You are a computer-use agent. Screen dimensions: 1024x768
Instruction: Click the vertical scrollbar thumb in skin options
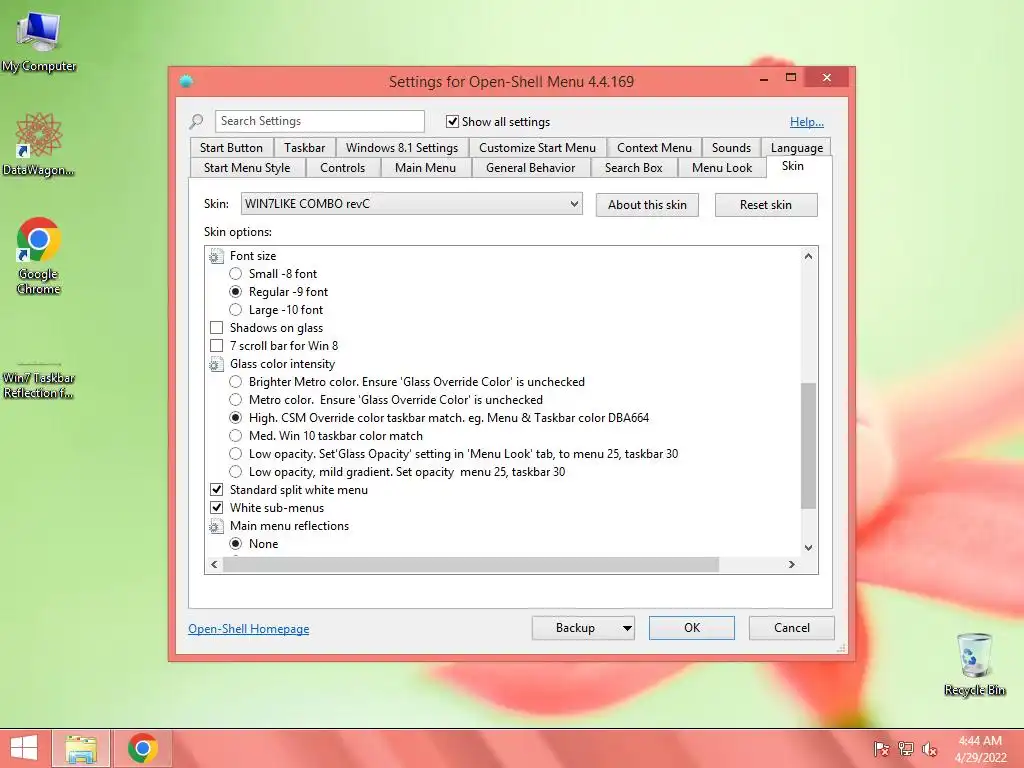[808, 445]
